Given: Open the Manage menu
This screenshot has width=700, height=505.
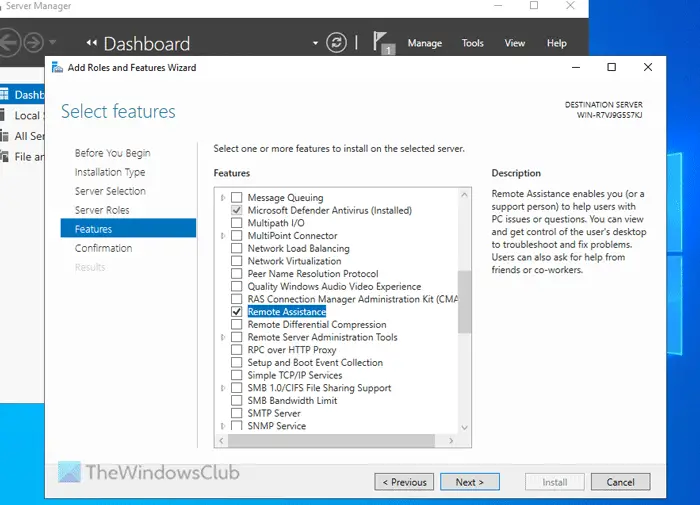Looking at the screenshot, I should tap(425, 43).
